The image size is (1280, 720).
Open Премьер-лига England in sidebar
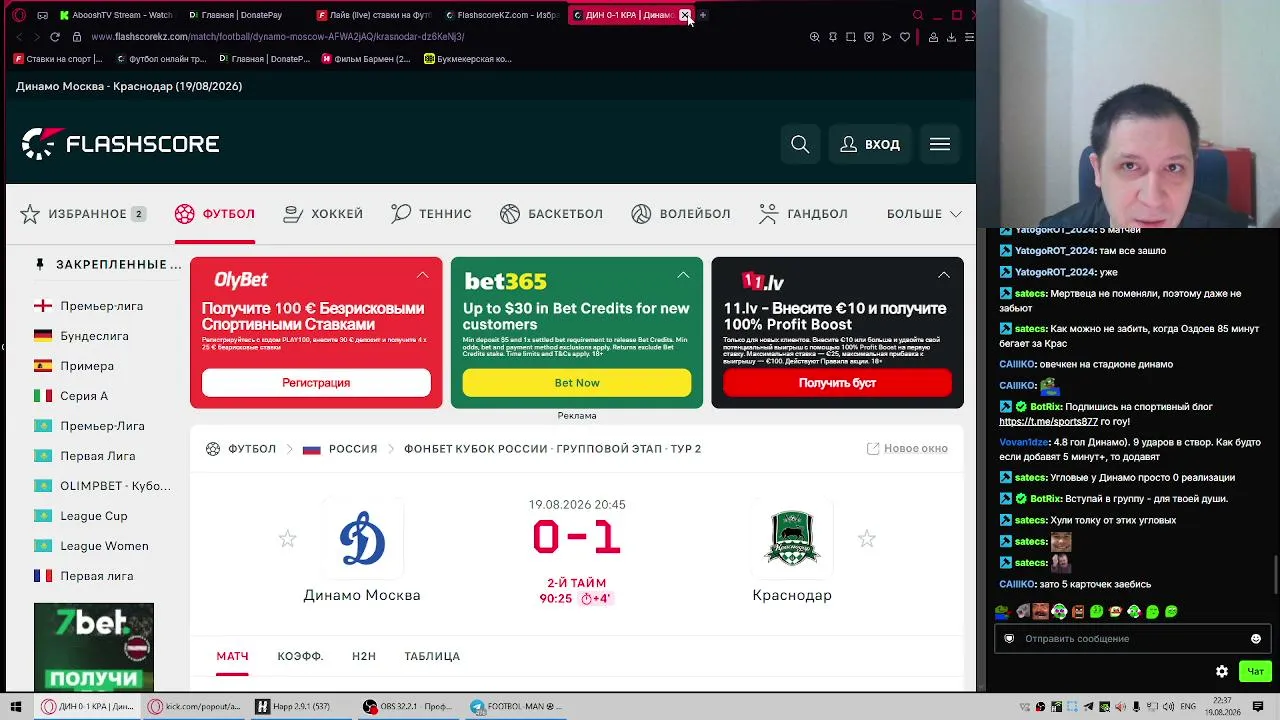101,306
